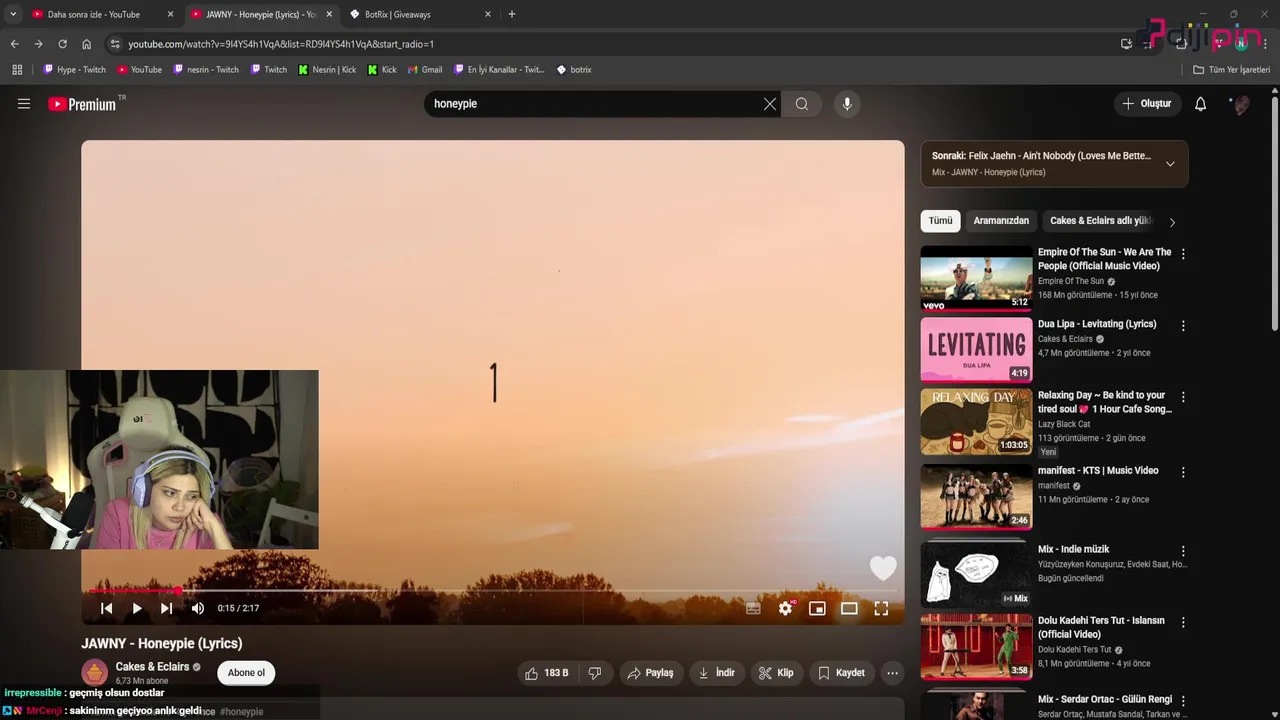The image size is (1280, 720).
Task: Select the Aramanızdan filter chip
Action: pos(1001,221)
